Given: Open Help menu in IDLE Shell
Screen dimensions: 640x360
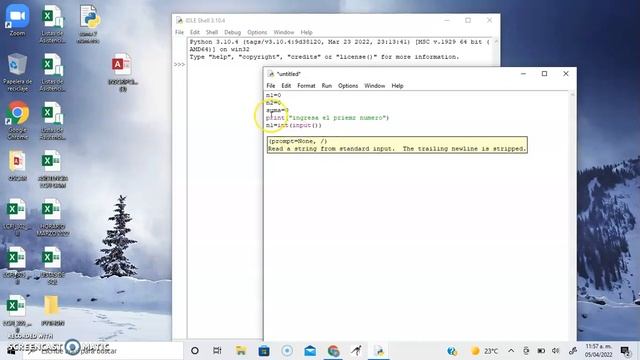Looking at the screenshot, I should click(306, 32).
